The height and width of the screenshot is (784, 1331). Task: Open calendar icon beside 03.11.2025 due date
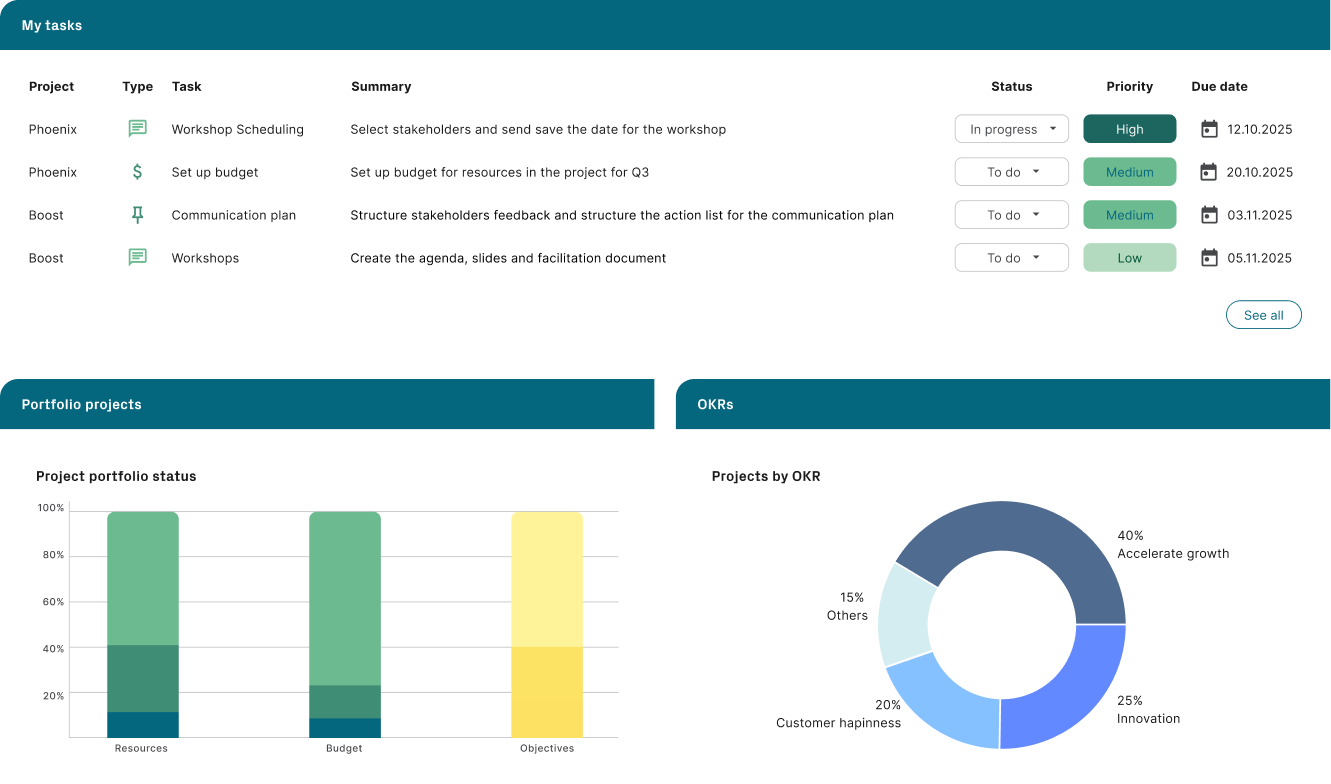(1209, 215)
